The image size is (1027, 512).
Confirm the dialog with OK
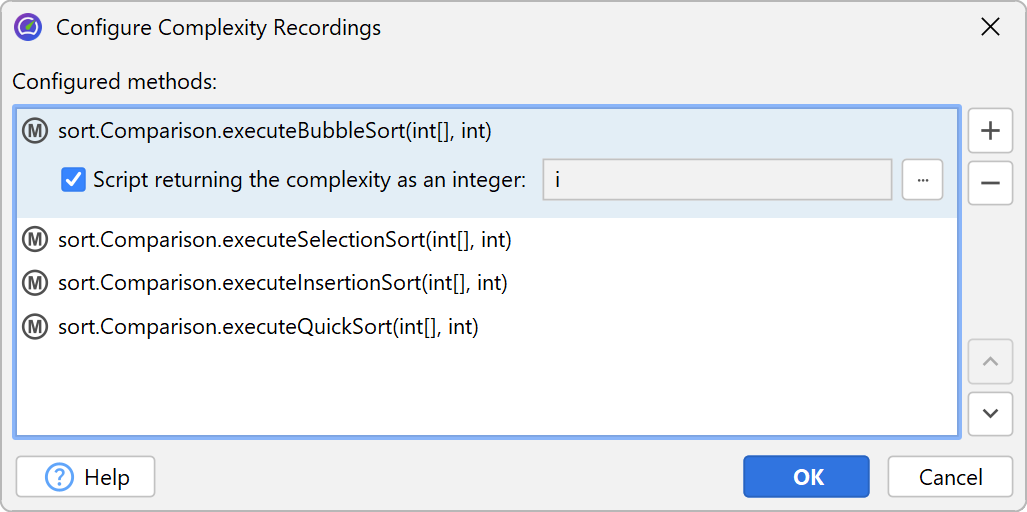[806, 477]
